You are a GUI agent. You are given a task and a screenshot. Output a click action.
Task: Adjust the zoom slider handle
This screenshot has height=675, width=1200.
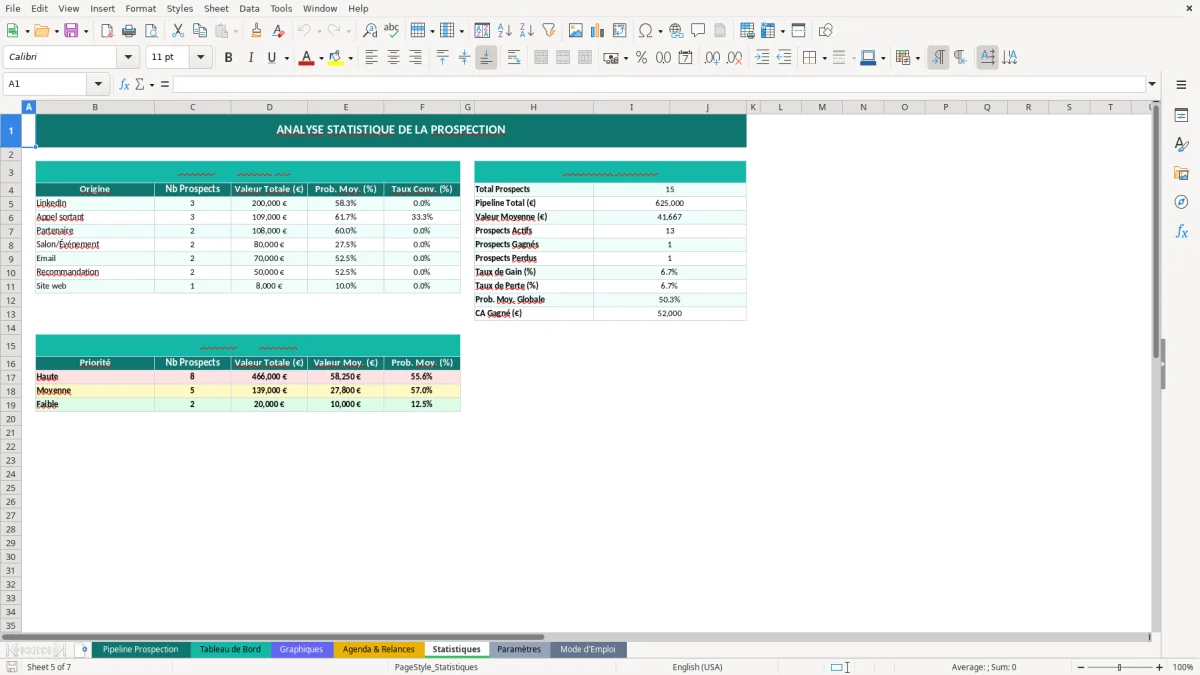1120,667
